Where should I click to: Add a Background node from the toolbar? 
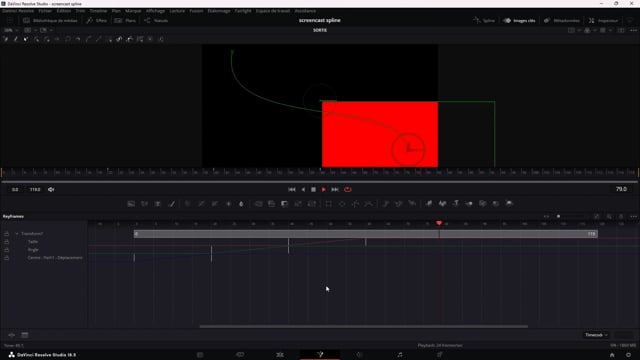[x=131, y=204]
